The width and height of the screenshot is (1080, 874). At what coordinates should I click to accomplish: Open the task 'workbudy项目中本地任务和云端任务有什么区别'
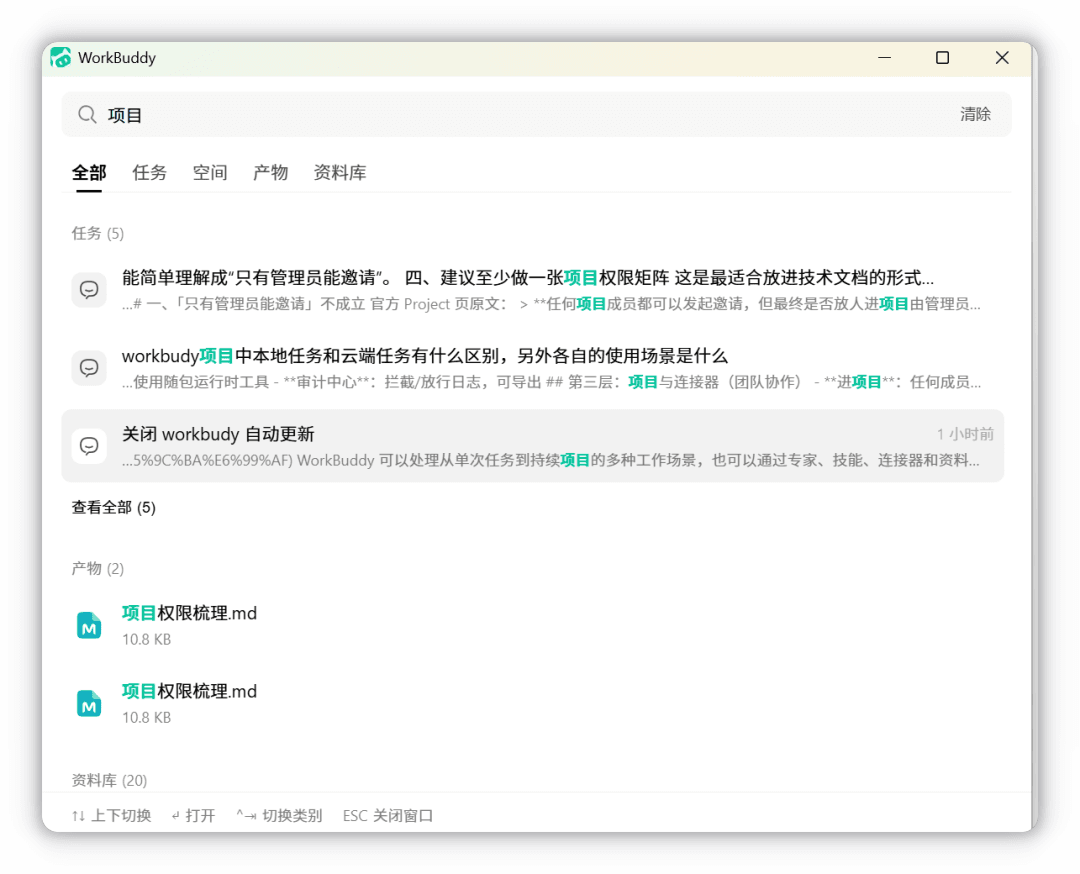click(532, 368)
